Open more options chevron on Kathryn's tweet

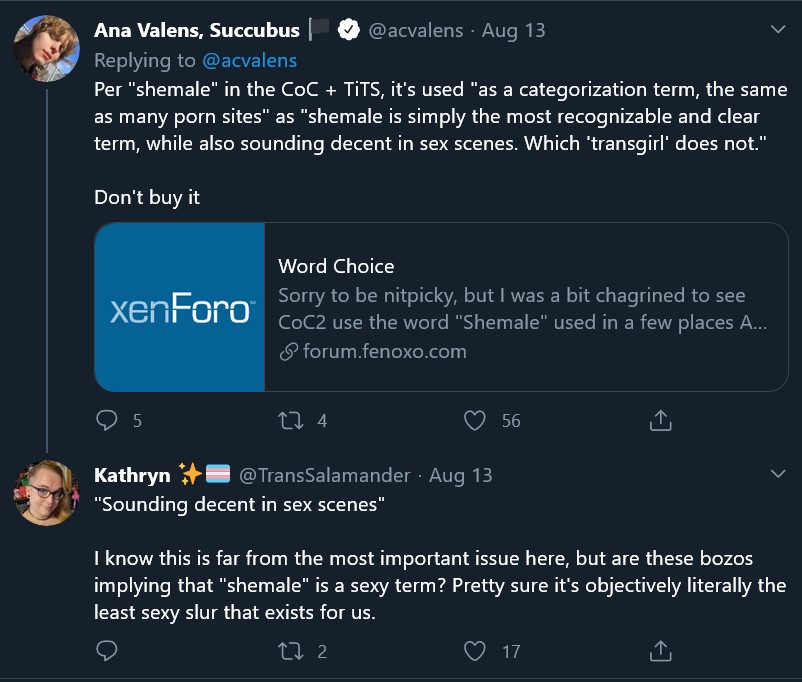point(778,474)
